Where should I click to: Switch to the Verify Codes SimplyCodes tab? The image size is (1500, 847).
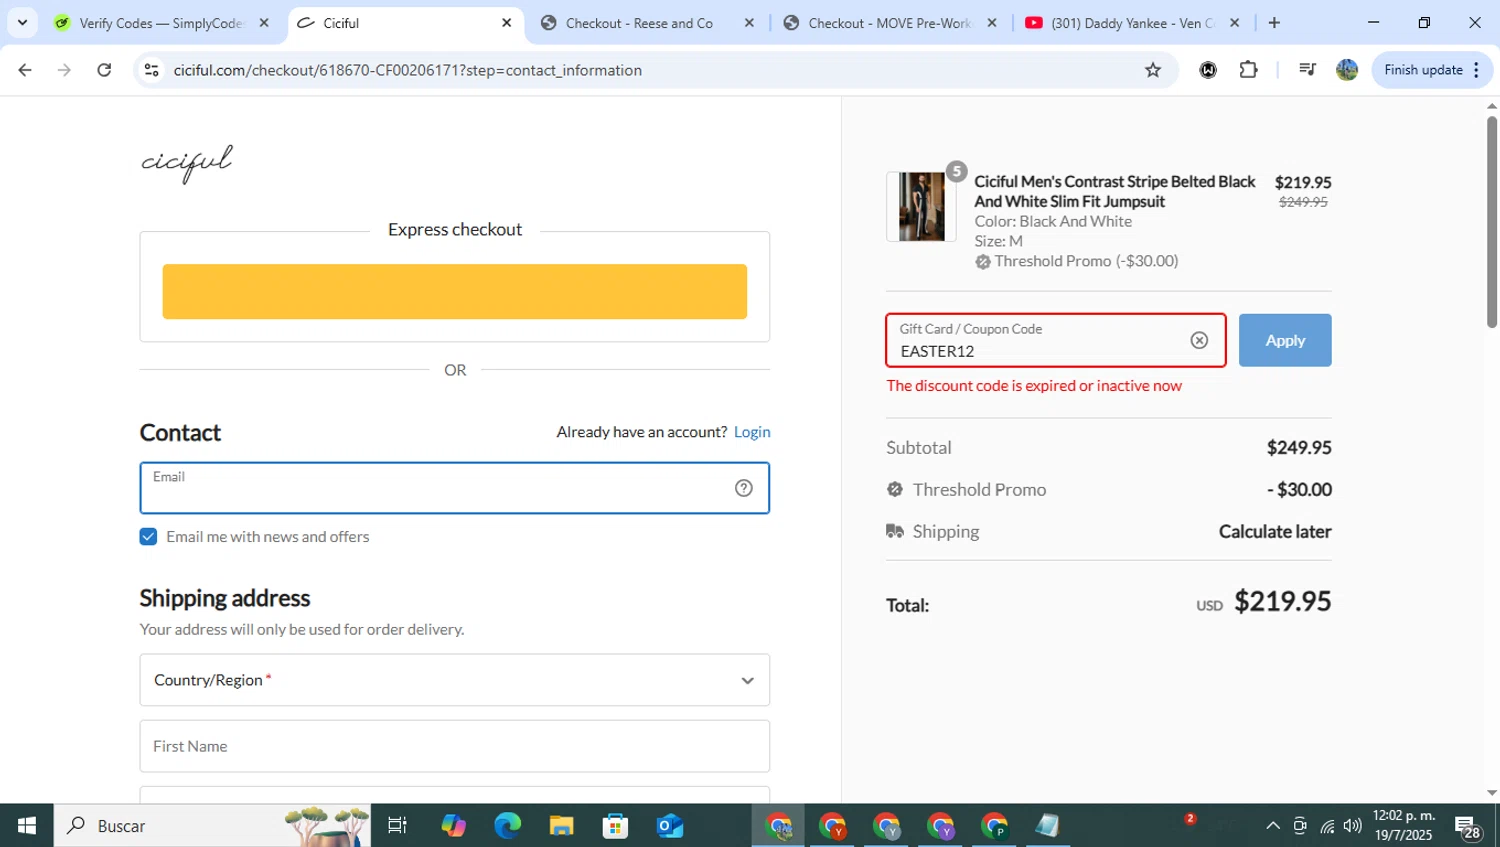point(163,23)
